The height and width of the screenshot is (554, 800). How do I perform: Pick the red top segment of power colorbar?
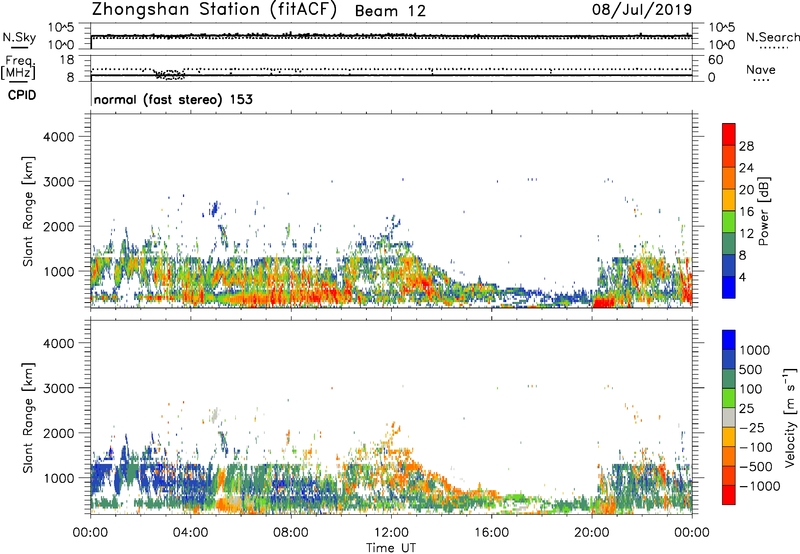[x=729, y=135]
